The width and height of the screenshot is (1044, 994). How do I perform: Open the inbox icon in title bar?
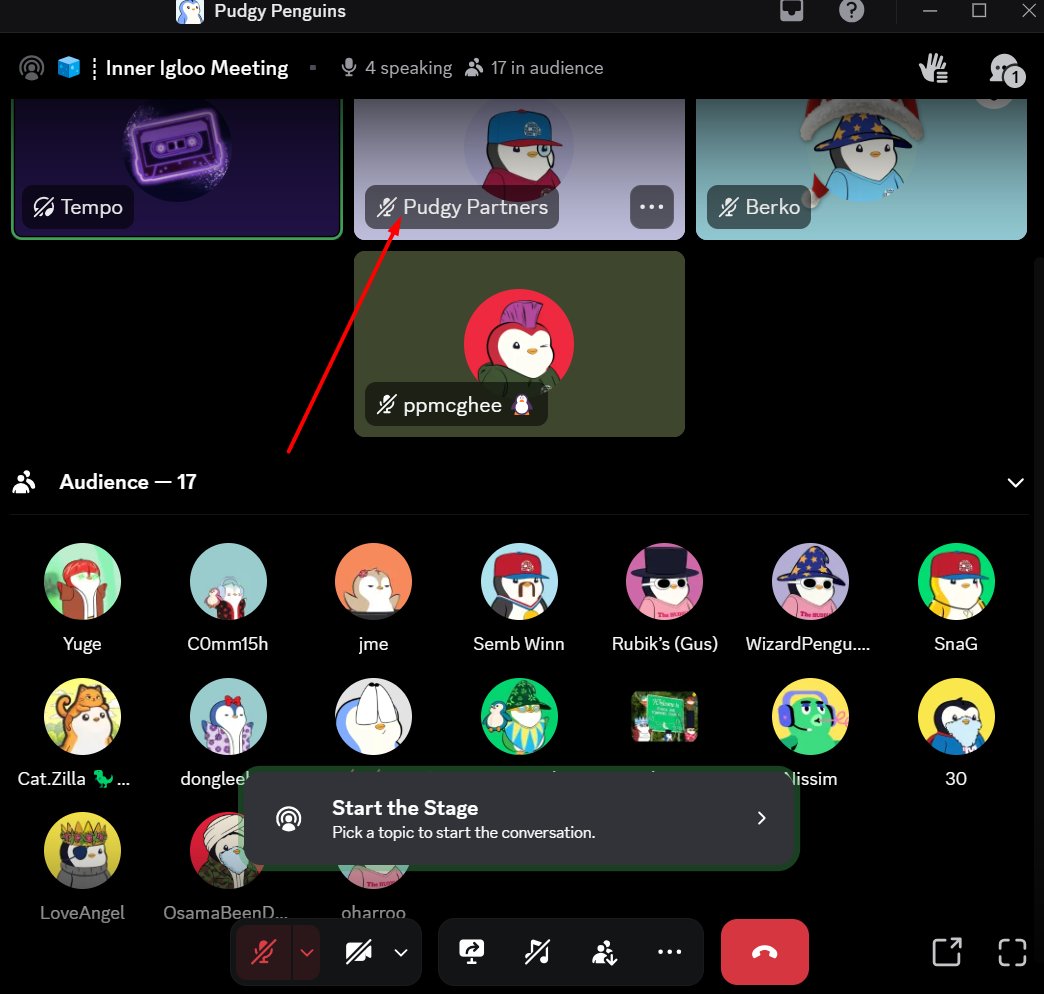(791, 10)
